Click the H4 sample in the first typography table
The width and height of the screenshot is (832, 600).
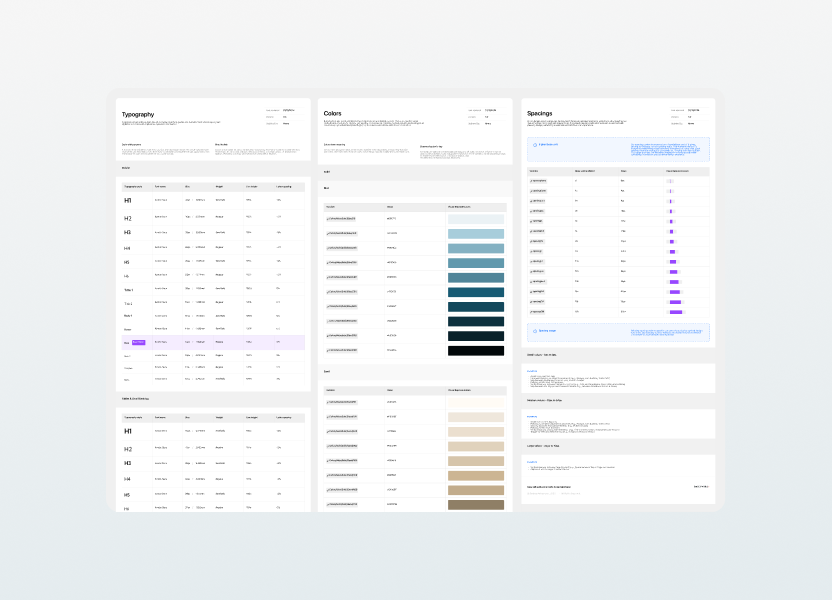pyautogui.click(x=127, y=248)
